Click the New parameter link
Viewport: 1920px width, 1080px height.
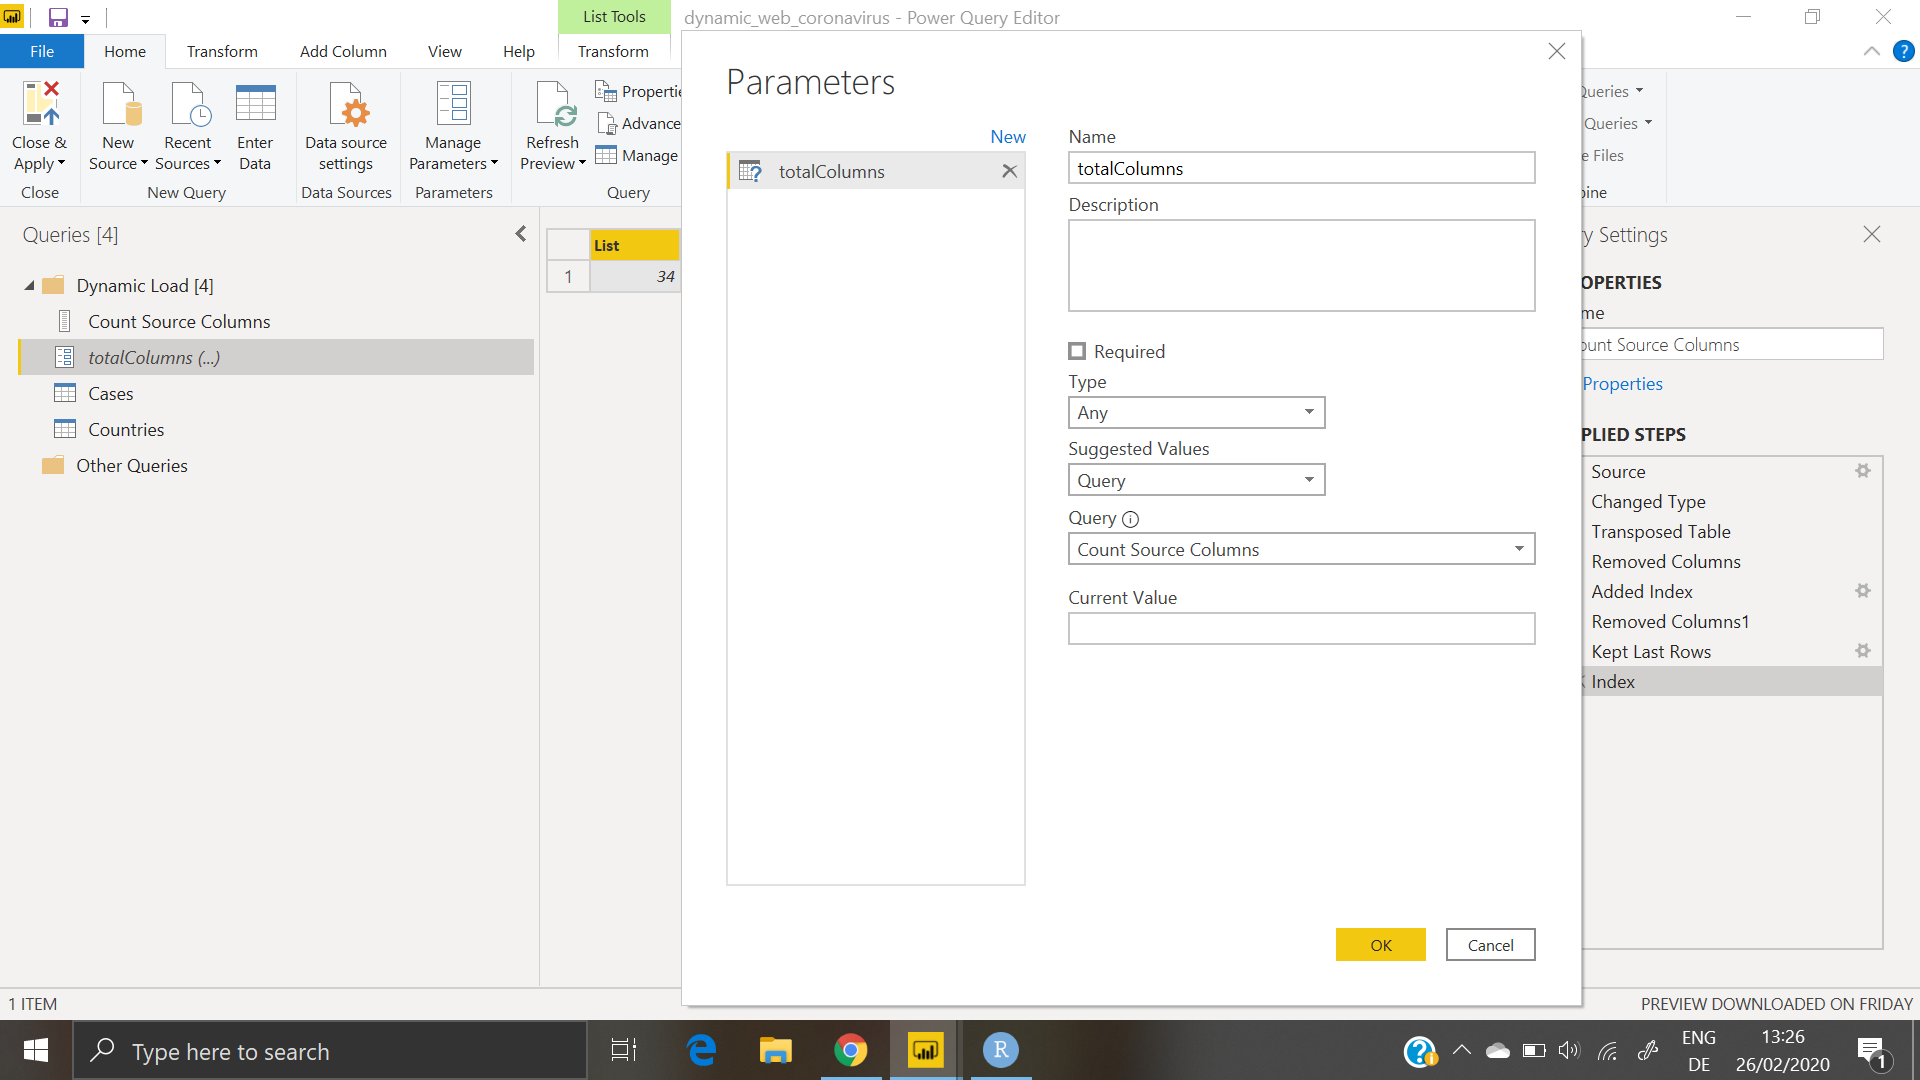(1007, 137)
